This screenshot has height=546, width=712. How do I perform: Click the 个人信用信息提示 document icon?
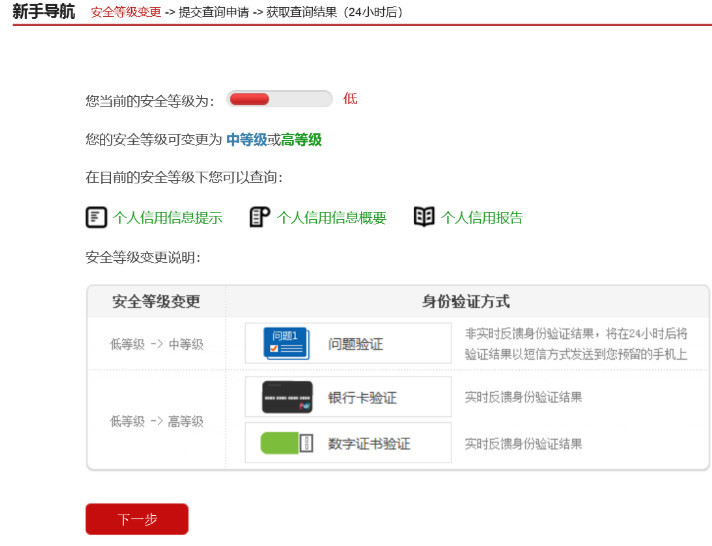click(96, 217)
